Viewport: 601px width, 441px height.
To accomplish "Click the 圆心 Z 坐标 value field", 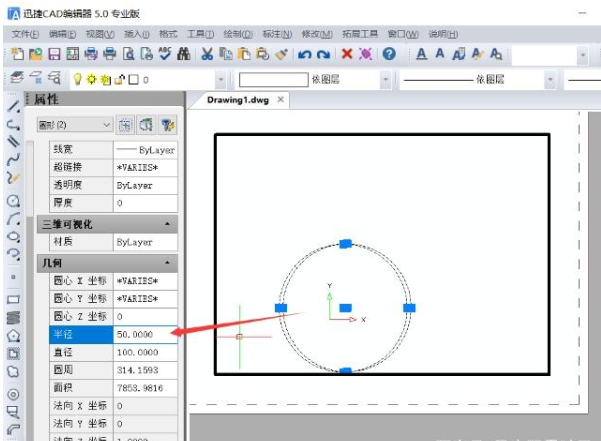I will 145,316.
